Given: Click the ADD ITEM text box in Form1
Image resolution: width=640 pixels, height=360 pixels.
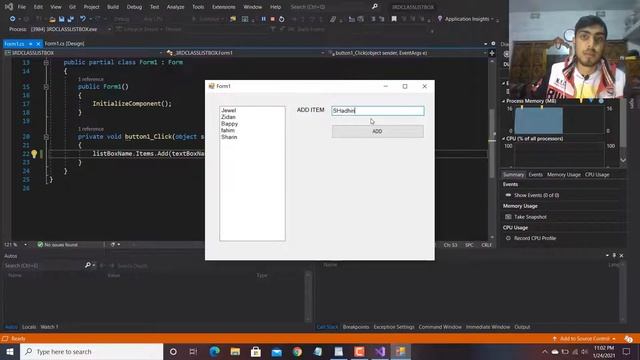Looking at the screenshot, I should coord(378,111).
